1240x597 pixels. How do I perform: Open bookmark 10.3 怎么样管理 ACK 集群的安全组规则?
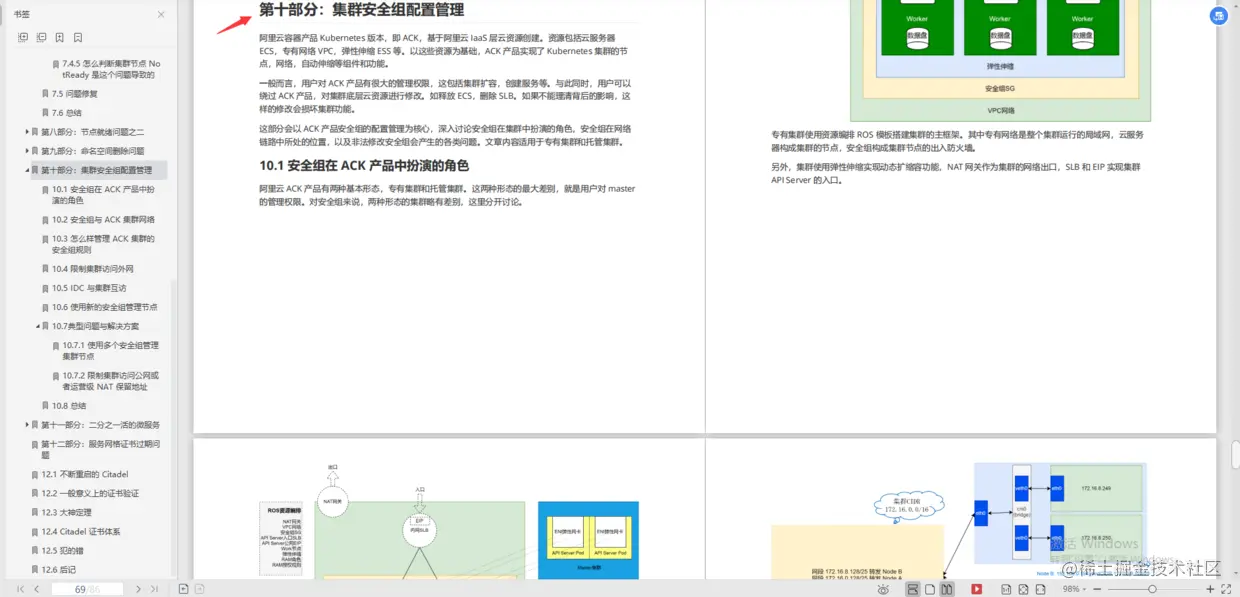pyautogui.click(x=103, y=244)
